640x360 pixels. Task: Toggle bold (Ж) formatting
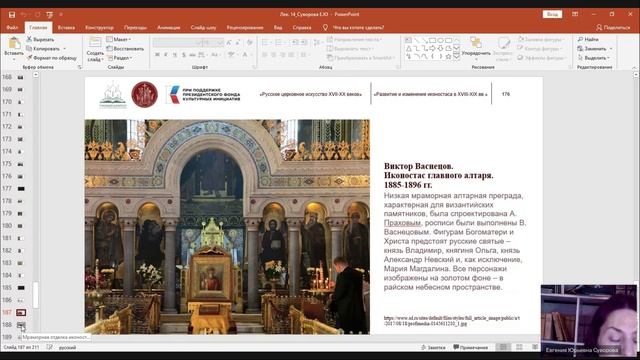[157, 55]
